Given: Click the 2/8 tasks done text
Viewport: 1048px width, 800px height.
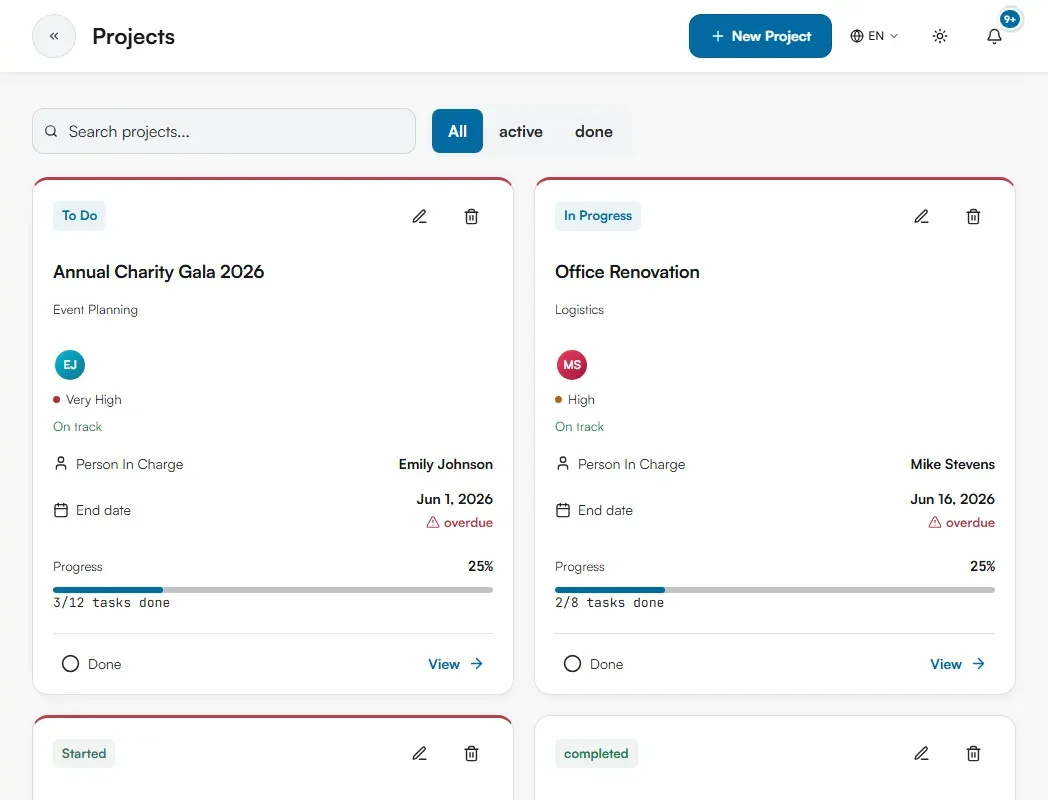Looking at the screenshot, I should 610,603.
